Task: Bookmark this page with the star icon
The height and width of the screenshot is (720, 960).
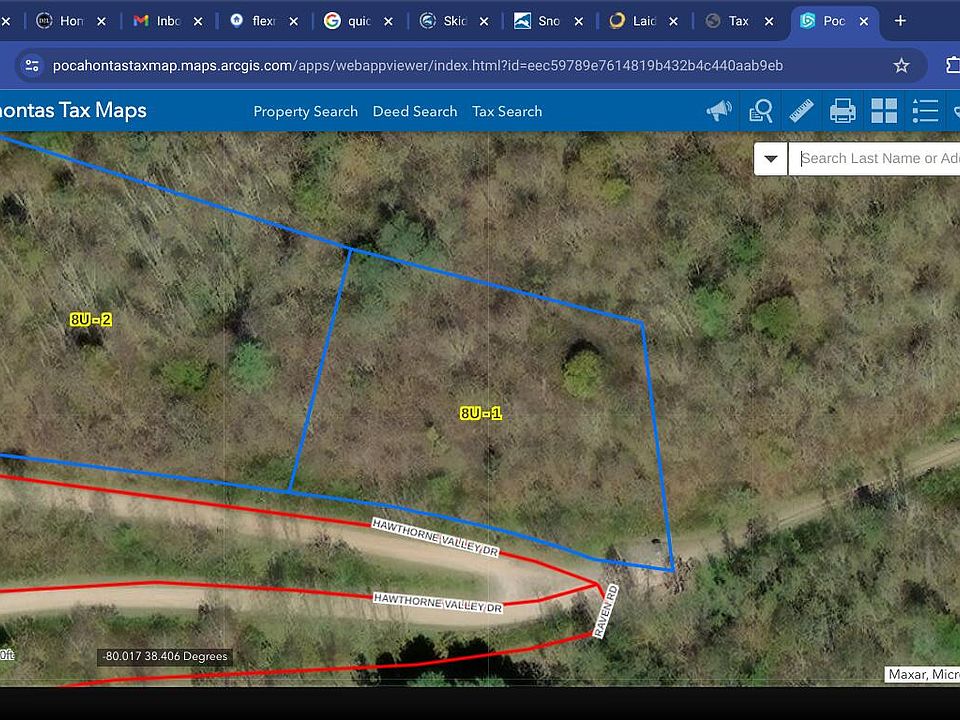Action: (x=901, y=66)
